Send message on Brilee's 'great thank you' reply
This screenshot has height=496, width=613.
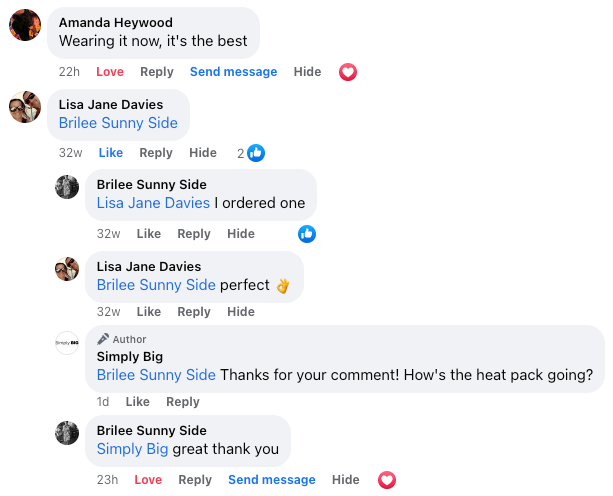pyautogui.click(x=272, y=480)
